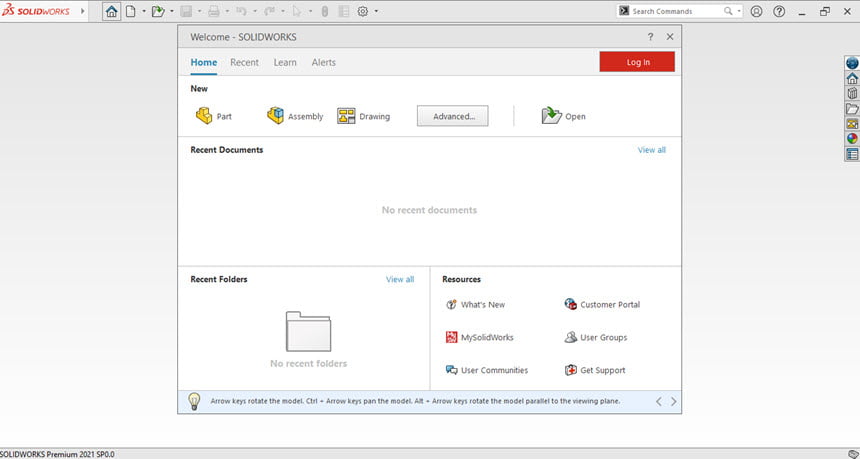The height and width of the screenshot is (459, 860).
Task: Click the Open file icon in the top toolbar
Action: coord(159,12)
